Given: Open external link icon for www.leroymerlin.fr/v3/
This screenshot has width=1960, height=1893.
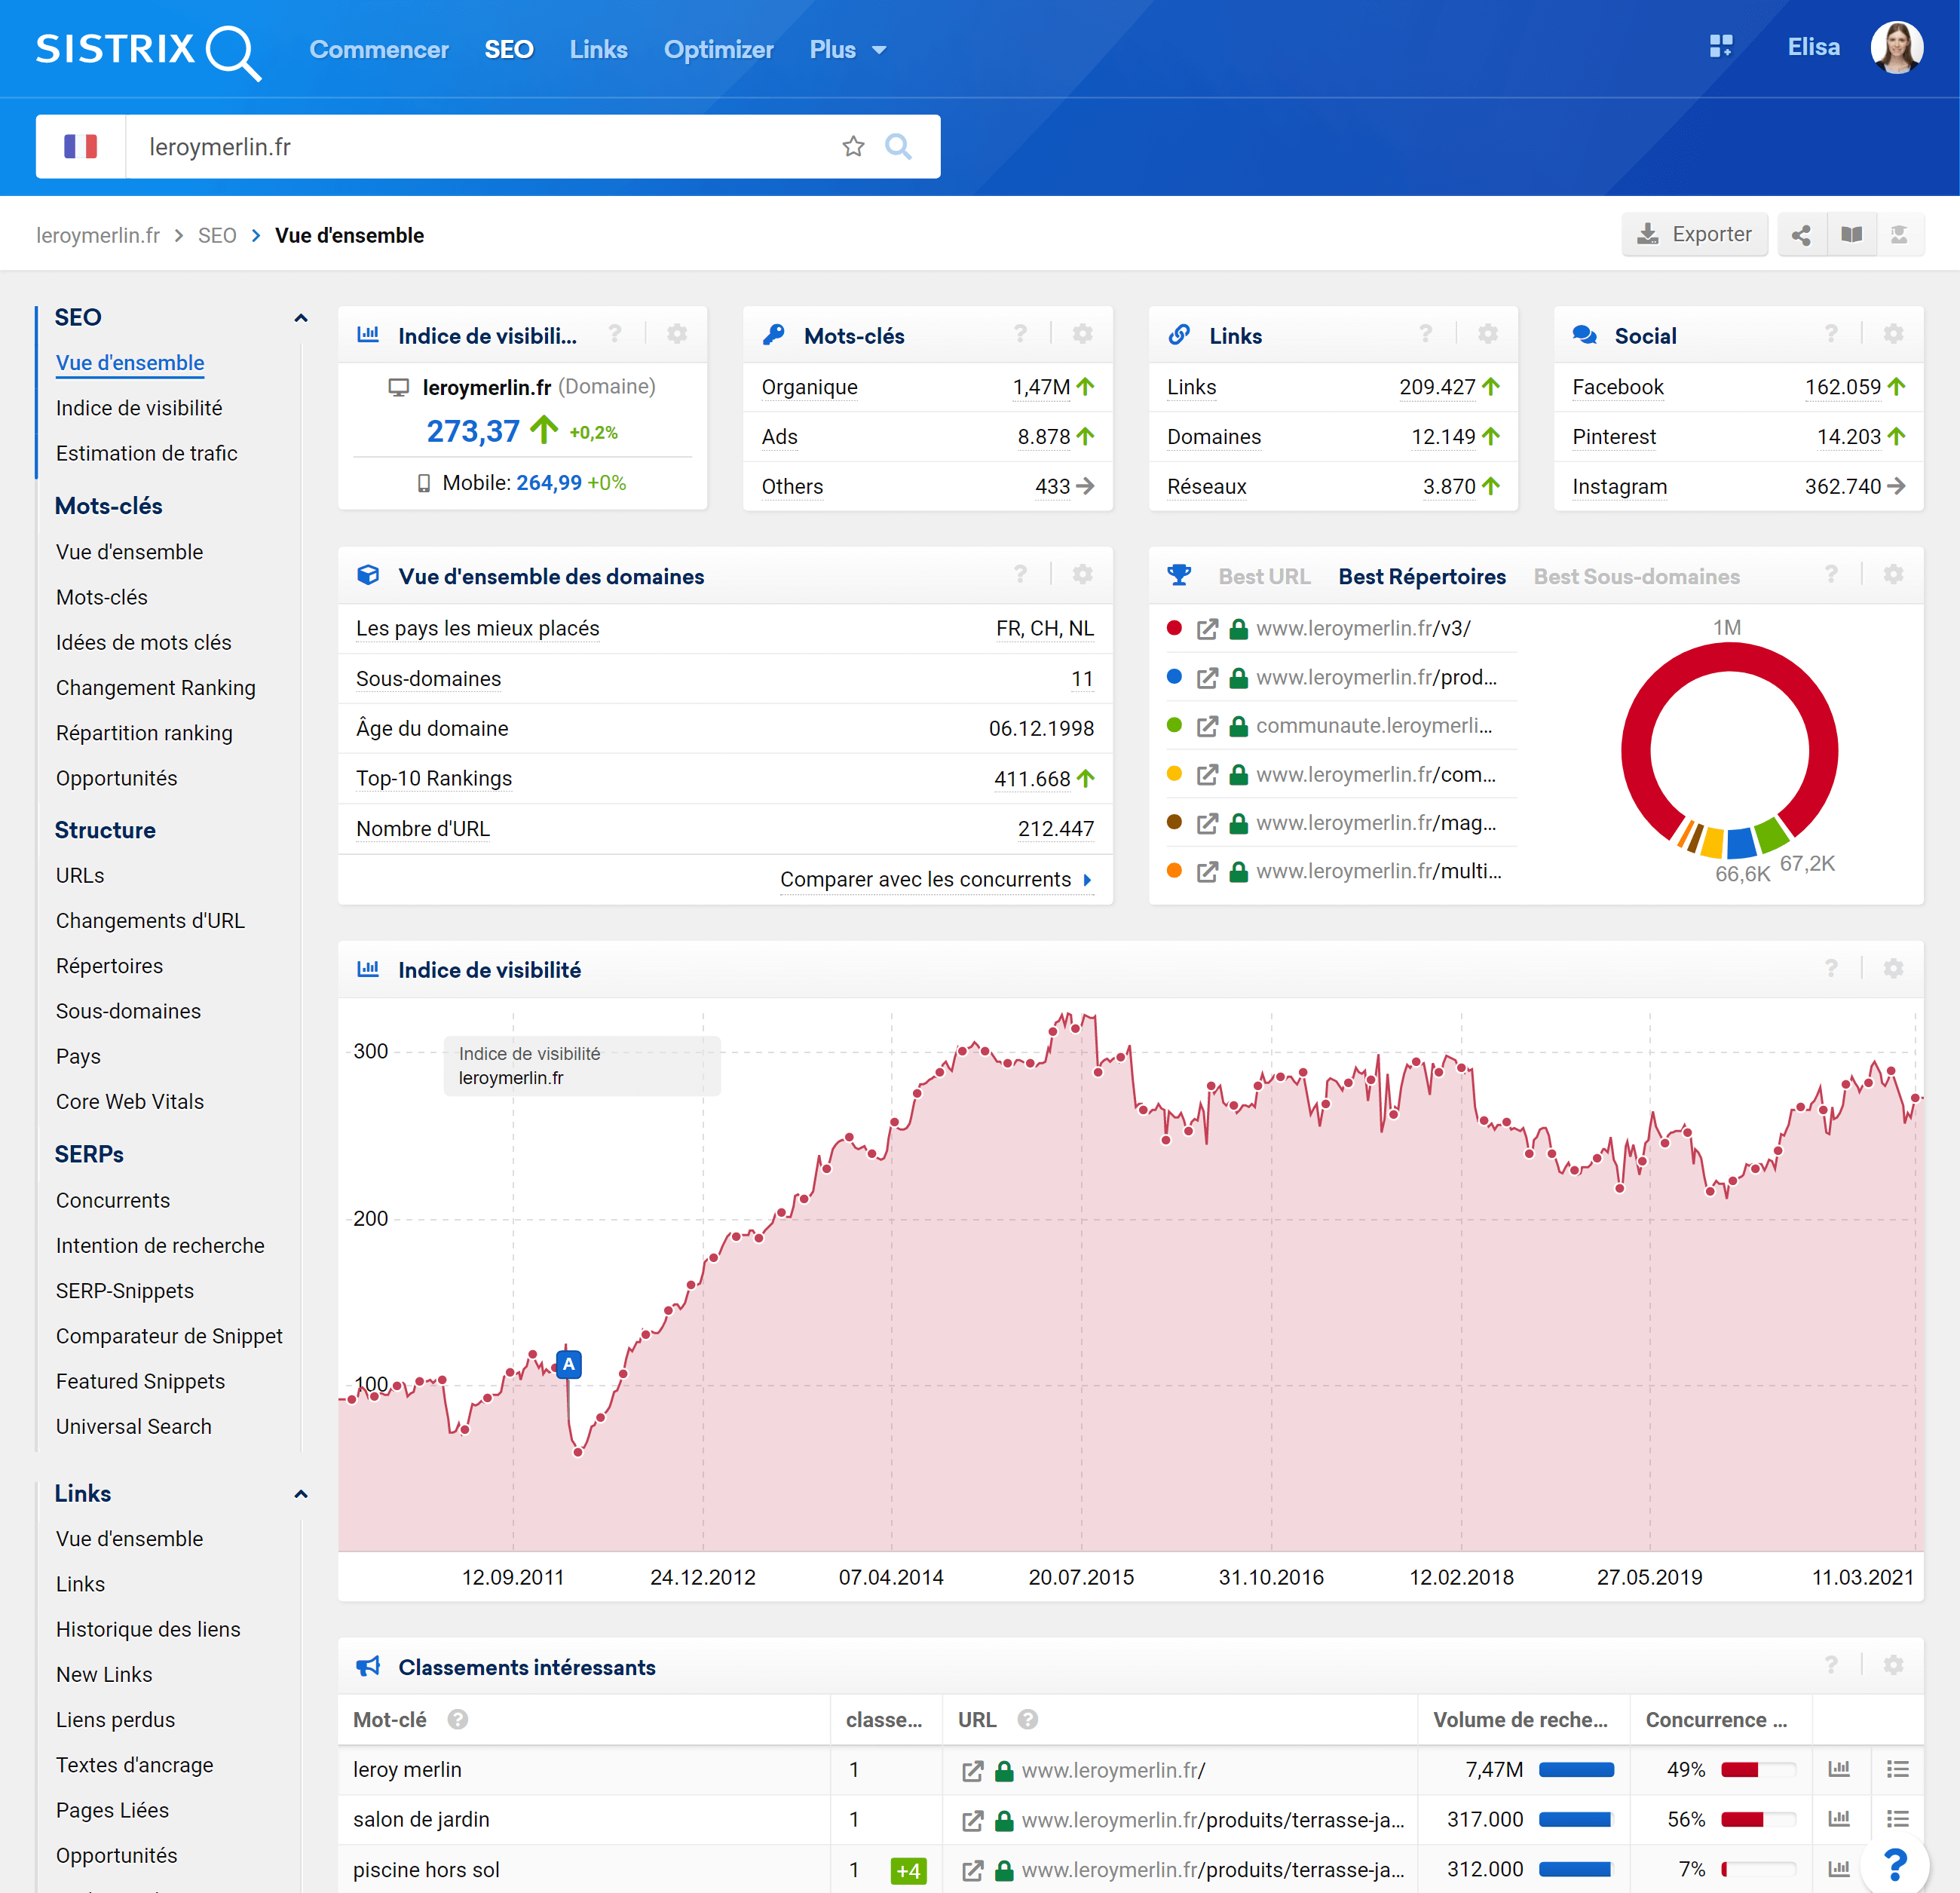Looking at the screenshot, I should 1207,629.
